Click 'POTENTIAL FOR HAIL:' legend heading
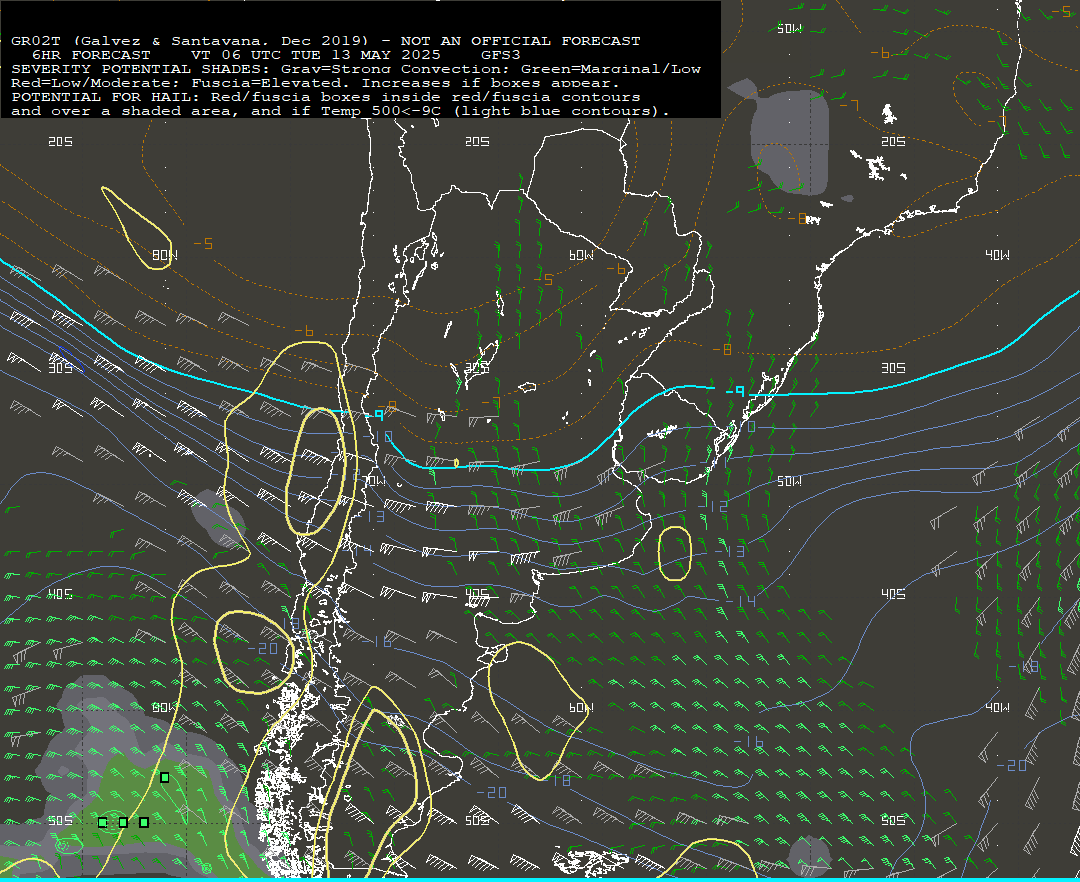1080x882 pixels. pos(105,96)
